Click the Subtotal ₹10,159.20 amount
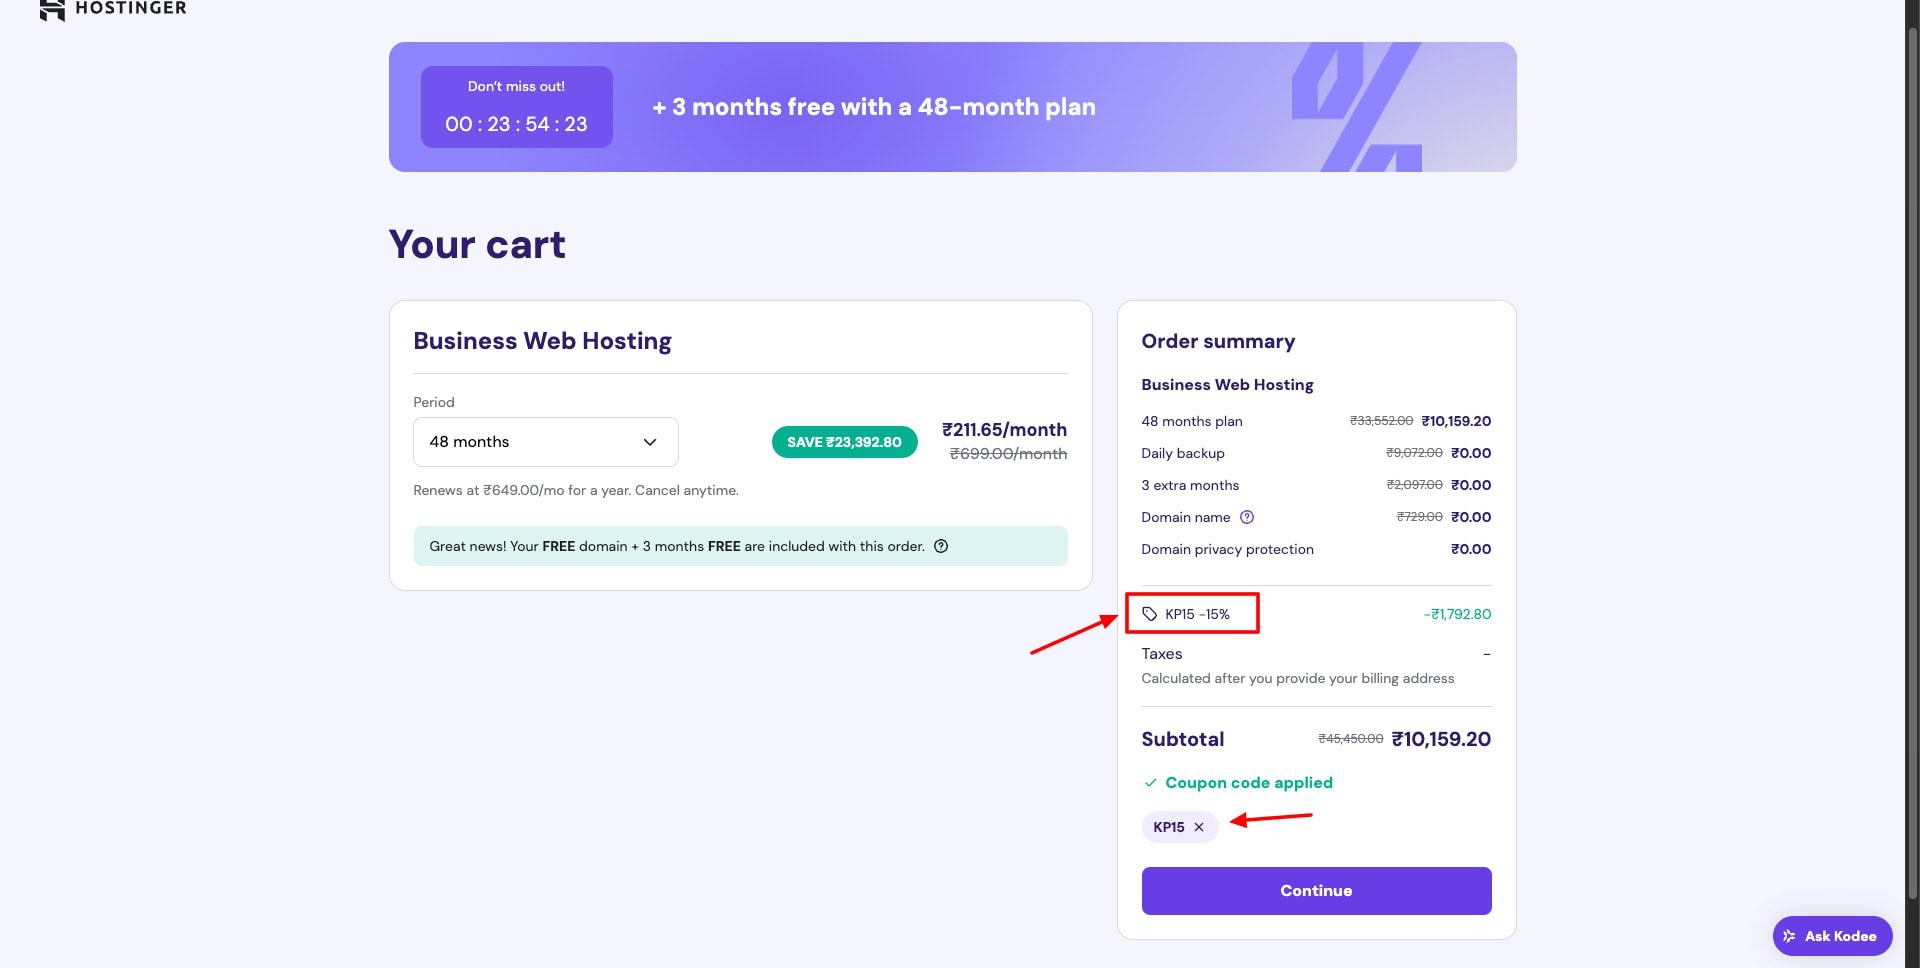 [x=1440, y=739]
